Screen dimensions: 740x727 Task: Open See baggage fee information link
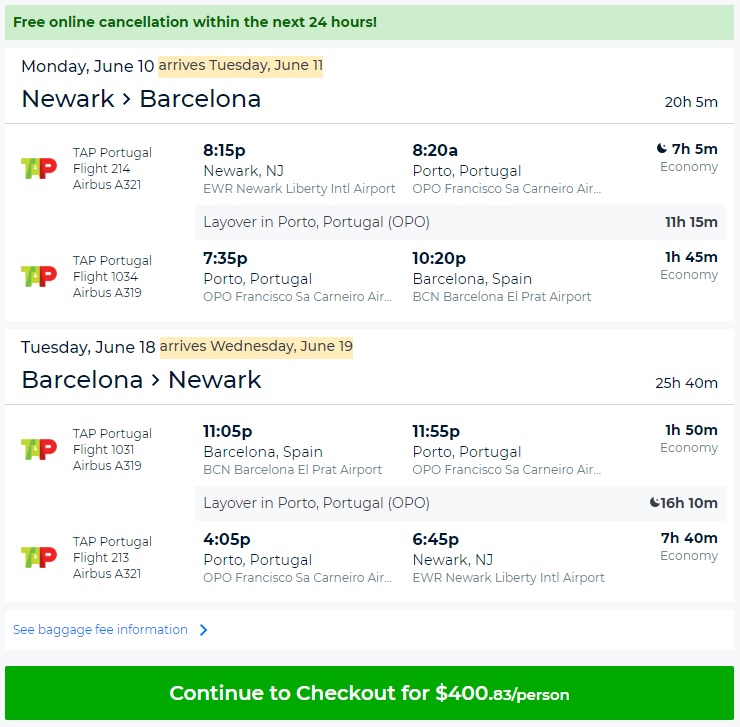pos(100,630)
